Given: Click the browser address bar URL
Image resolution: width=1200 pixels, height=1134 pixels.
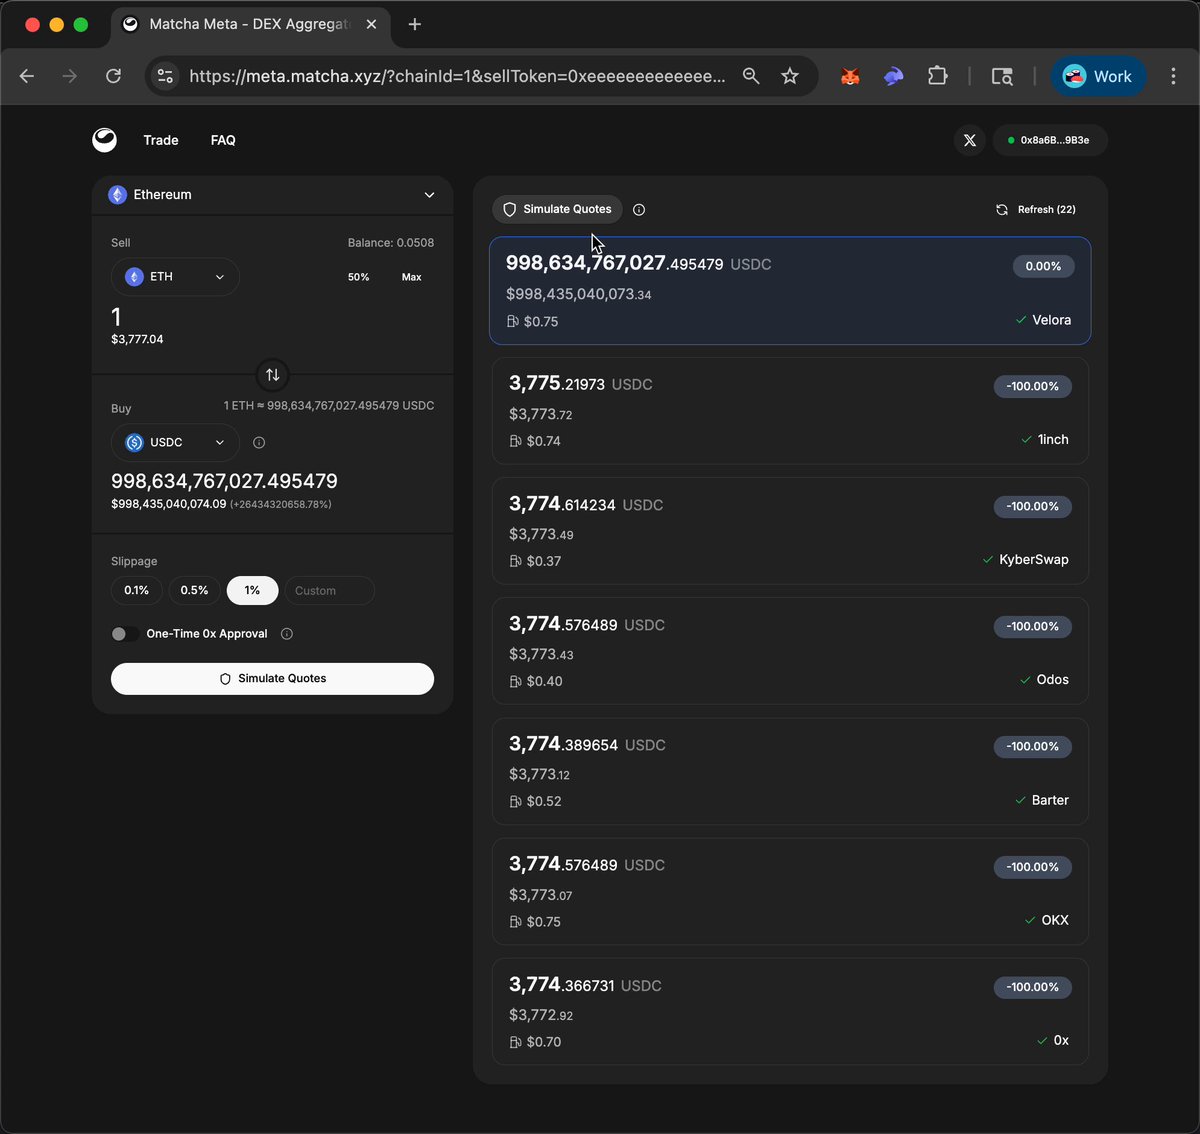Looking at the screenshot, I should coord(457,76).
